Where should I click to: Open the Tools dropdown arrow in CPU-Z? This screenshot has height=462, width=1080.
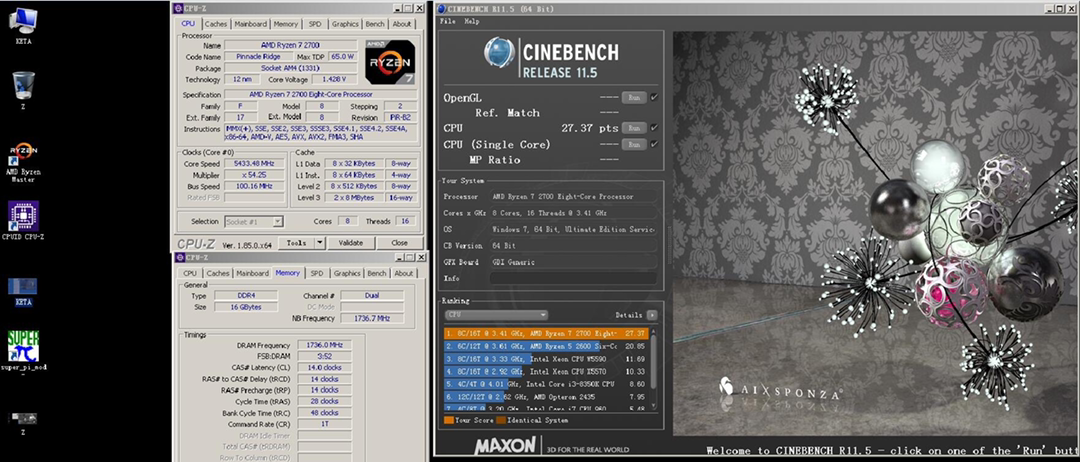pos(320,243)
